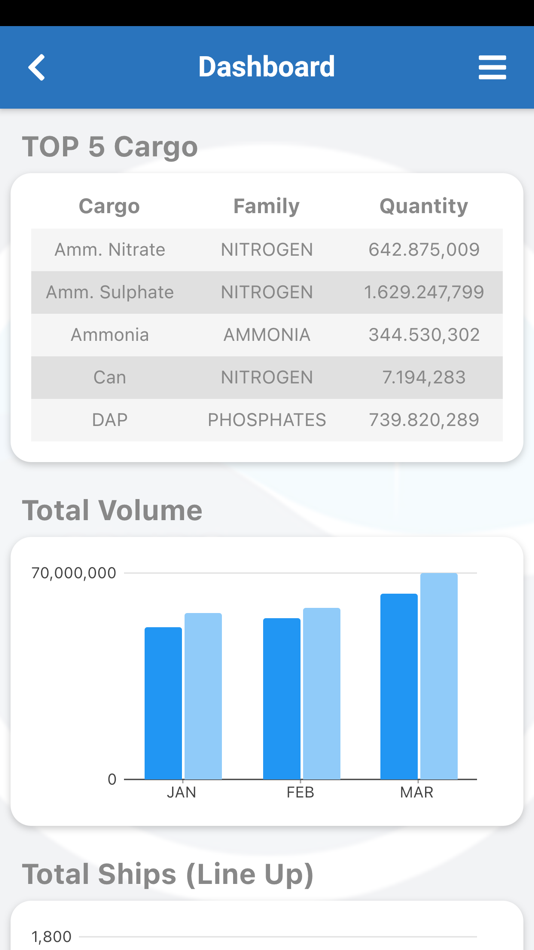Tap the Total Ships (Line Up) heading
This screenshot has width=534, height=950.
[x=168, y=874]
